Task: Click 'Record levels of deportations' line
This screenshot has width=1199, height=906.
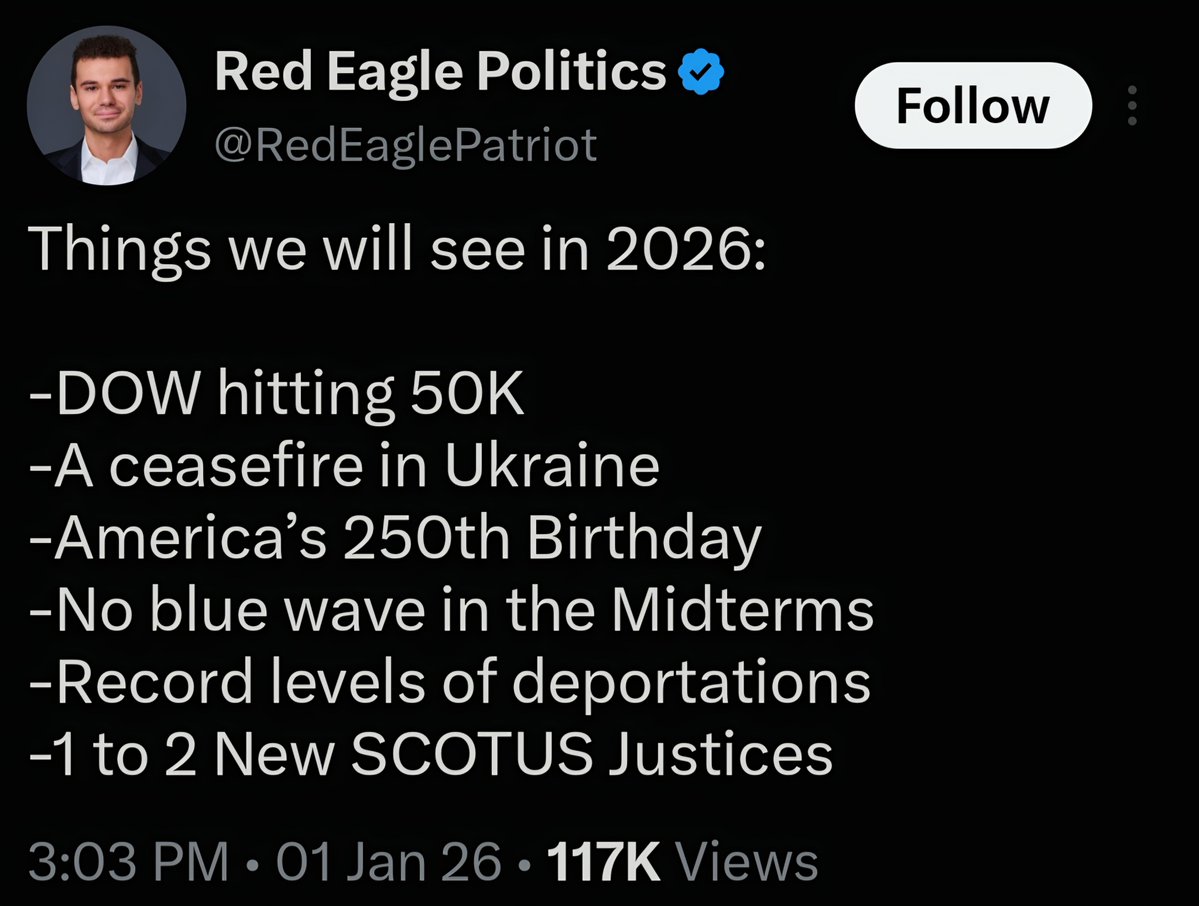Action: coord(450,683)
